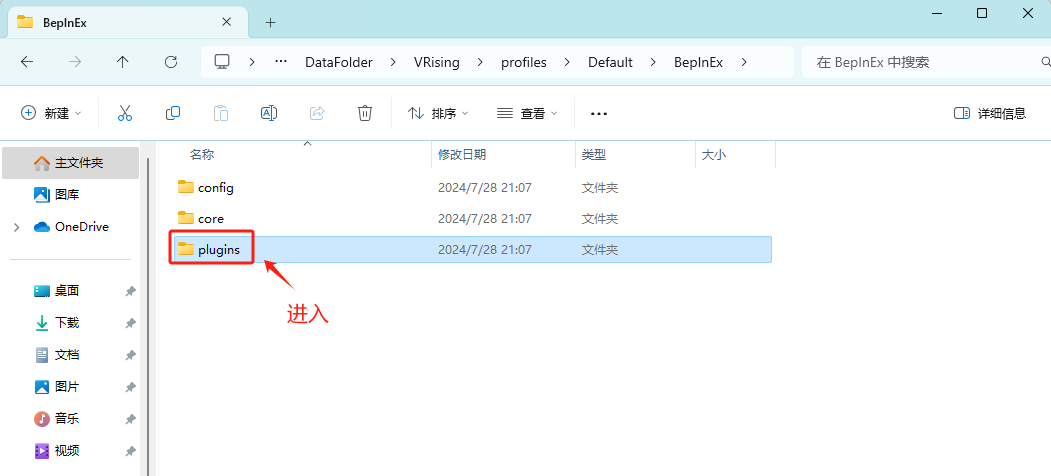Go up one folder level
Image resolution: width=1051 pixels, height=476 pixels.
click(122, 62)
